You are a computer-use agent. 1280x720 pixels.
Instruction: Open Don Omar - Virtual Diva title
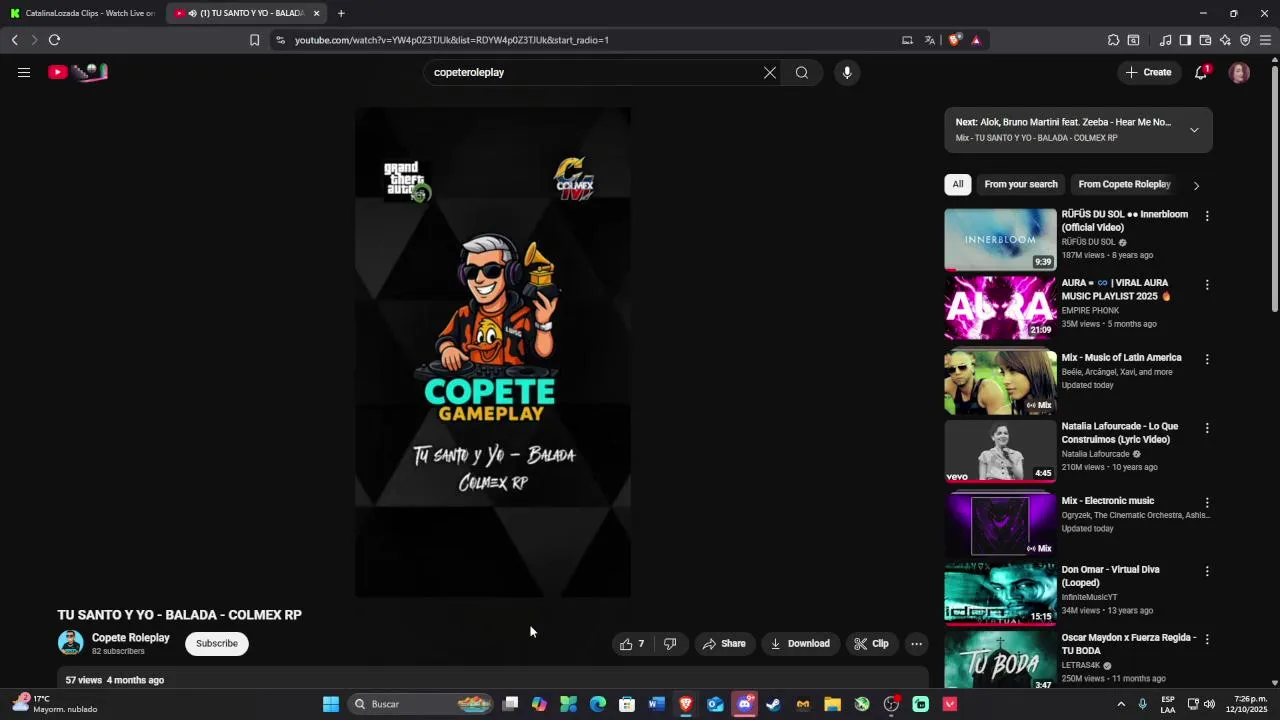(1110, 576)
